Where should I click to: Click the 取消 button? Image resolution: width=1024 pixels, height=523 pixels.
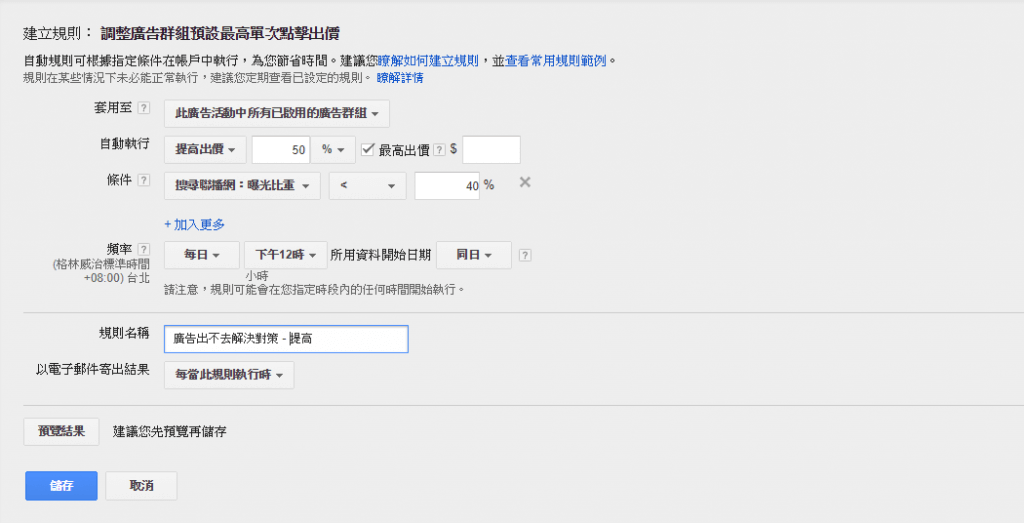pos(141,486)
